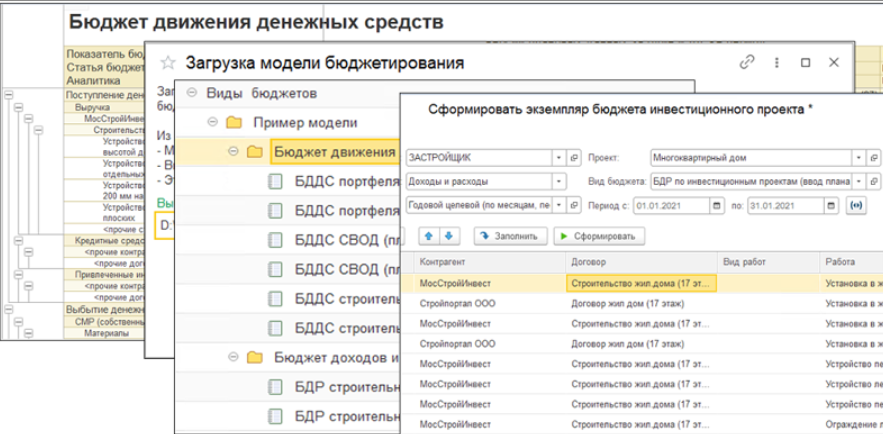The image size is (883, 434).
Task: Close the Загрузка модели бюджетирования window
Action: 834,62
